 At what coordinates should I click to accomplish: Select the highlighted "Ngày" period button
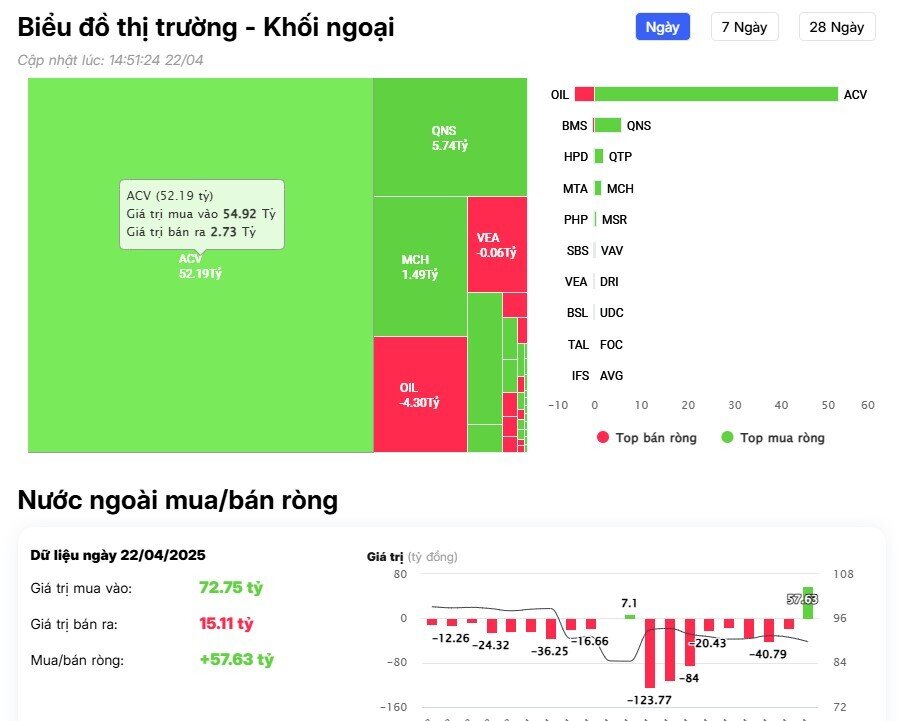click(662, 26)
